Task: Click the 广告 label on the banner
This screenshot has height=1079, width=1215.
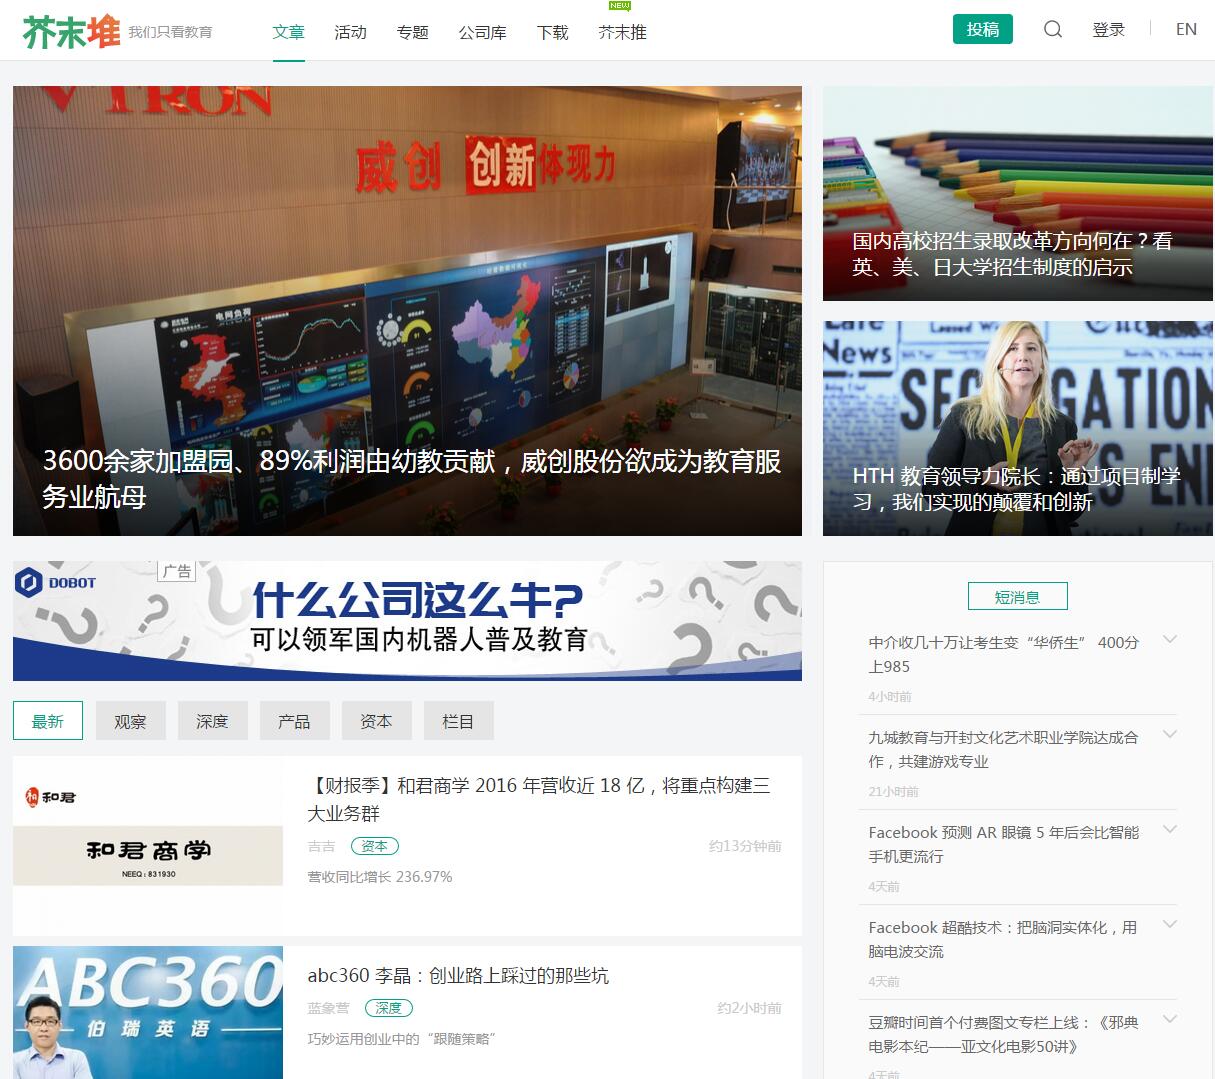Action: 177,571
